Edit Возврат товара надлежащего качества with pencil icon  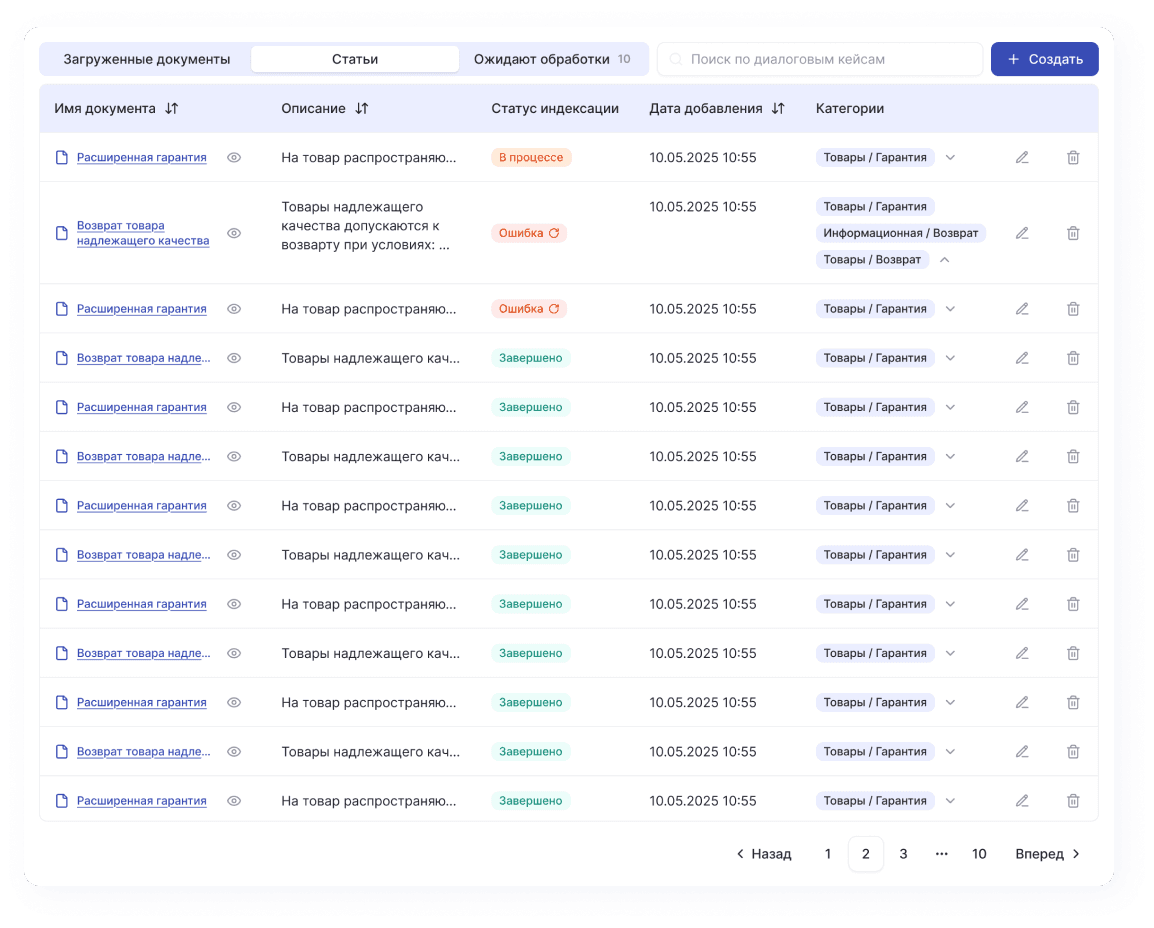1022,233
